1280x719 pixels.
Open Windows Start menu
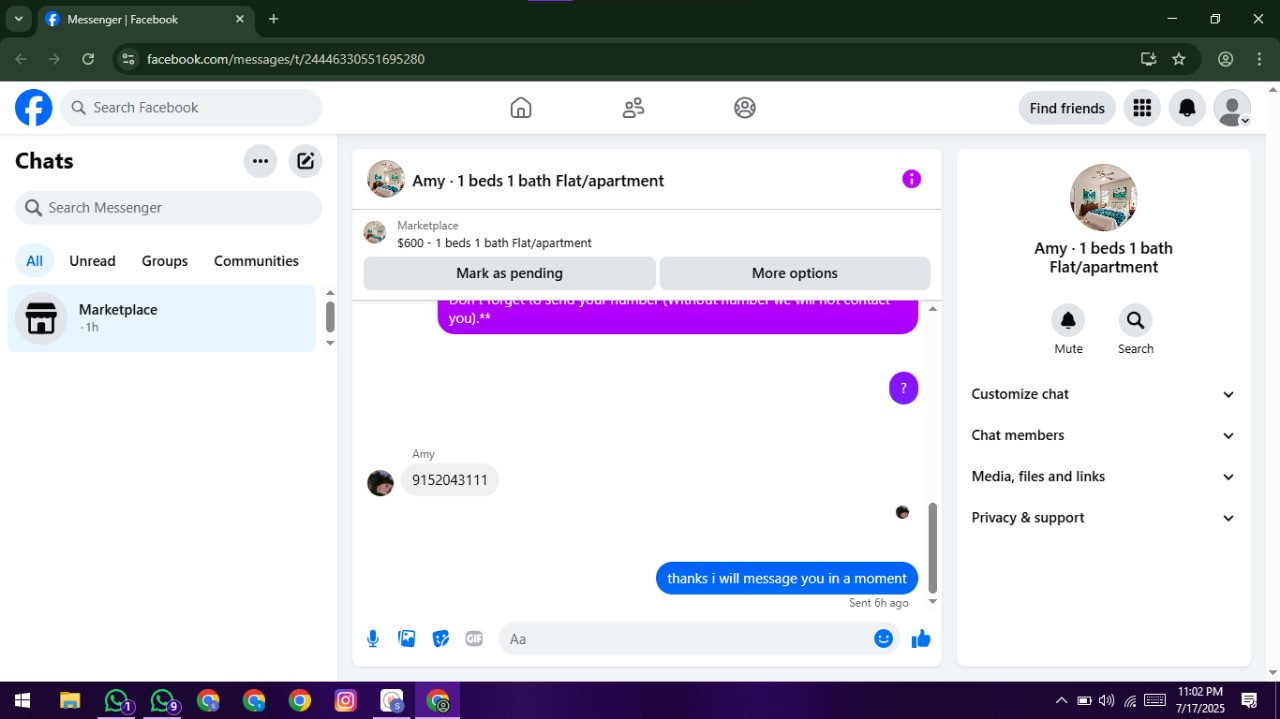22,700
